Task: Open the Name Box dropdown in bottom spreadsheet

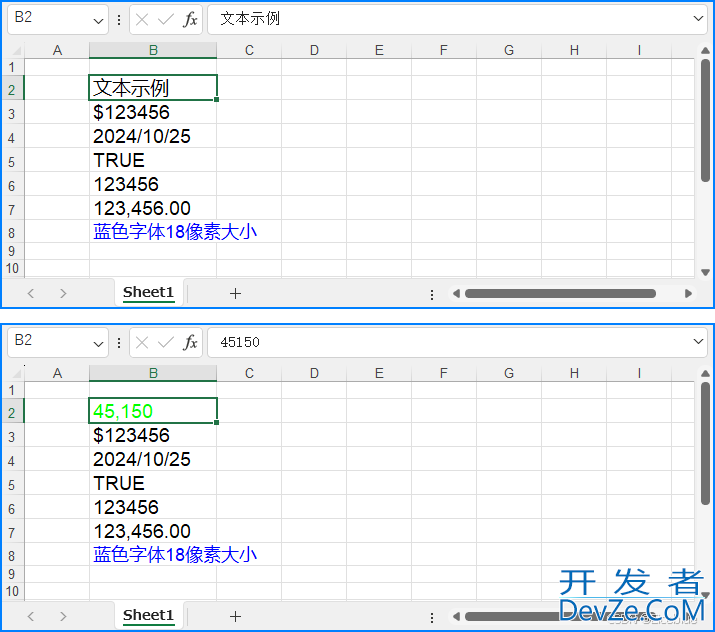Action: (98, 344)
